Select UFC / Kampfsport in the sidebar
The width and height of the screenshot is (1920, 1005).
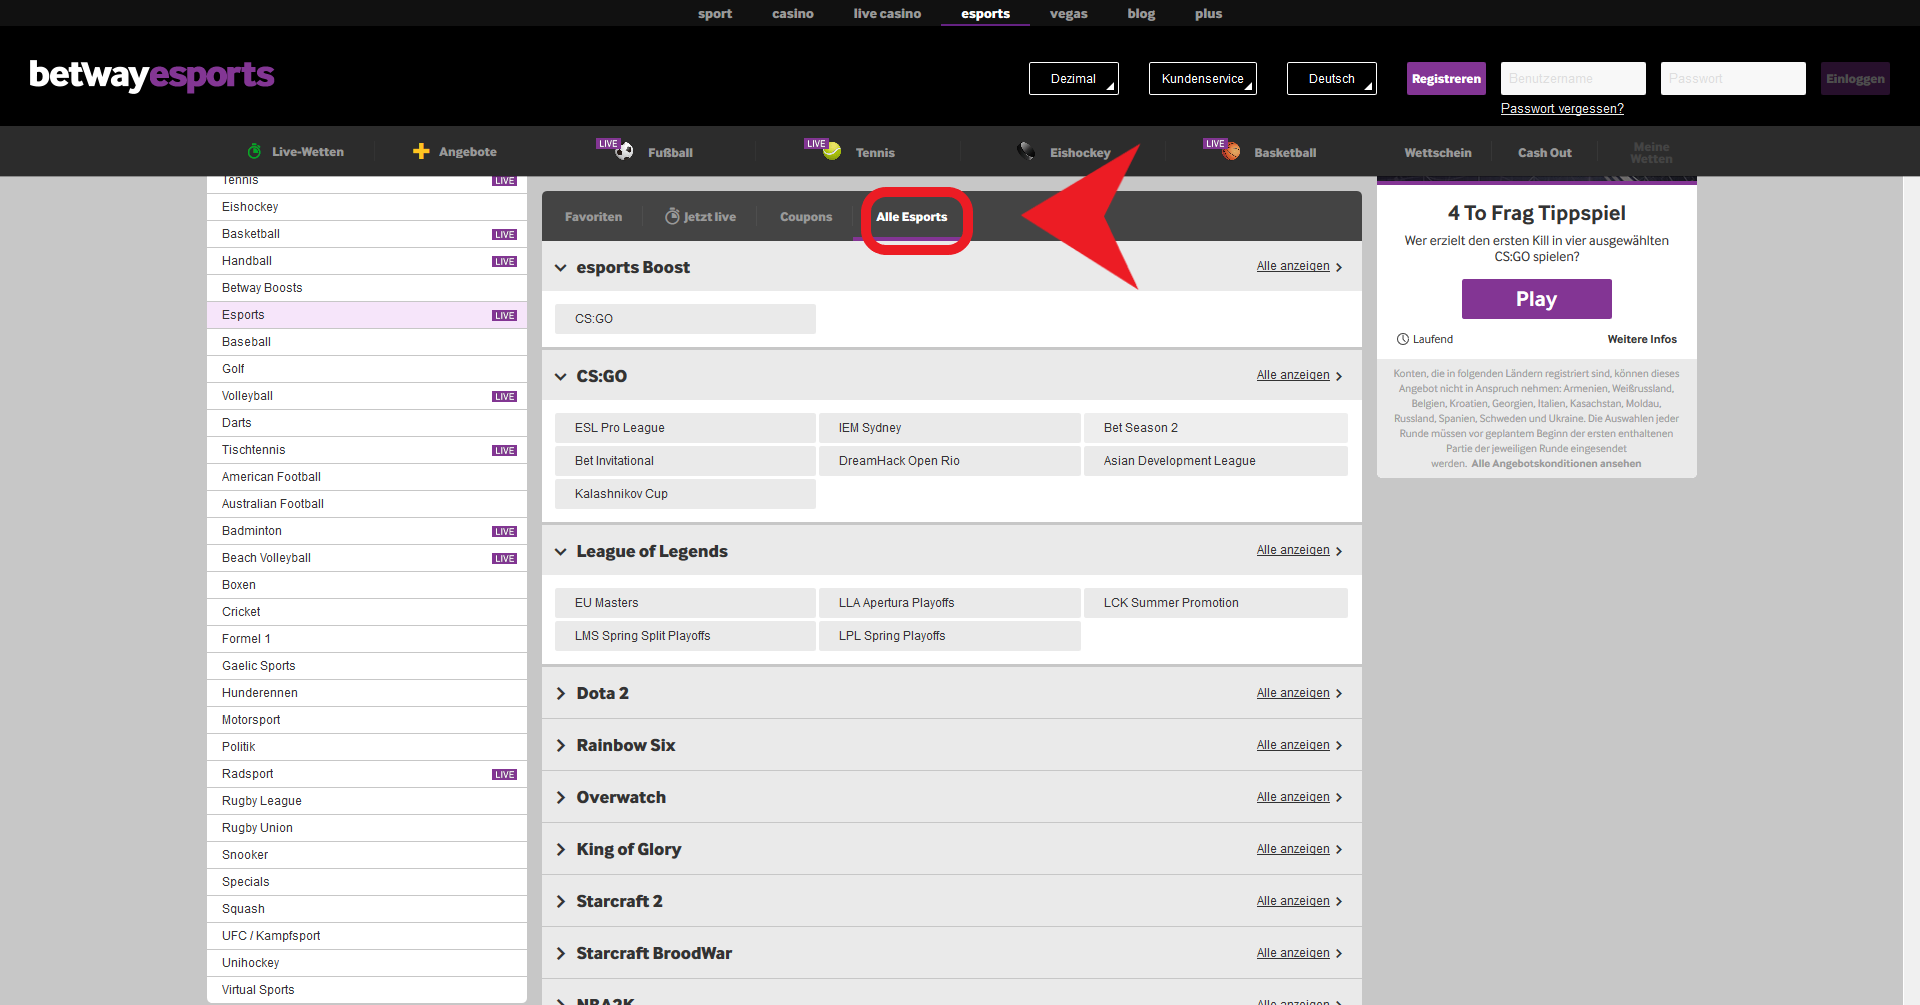click(x=367, y=936)
